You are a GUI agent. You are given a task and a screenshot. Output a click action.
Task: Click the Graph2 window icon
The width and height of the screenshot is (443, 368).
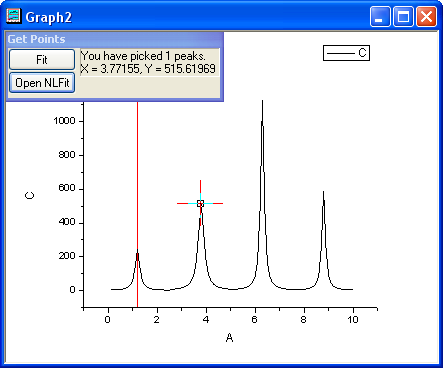click(x=14, y=16)
